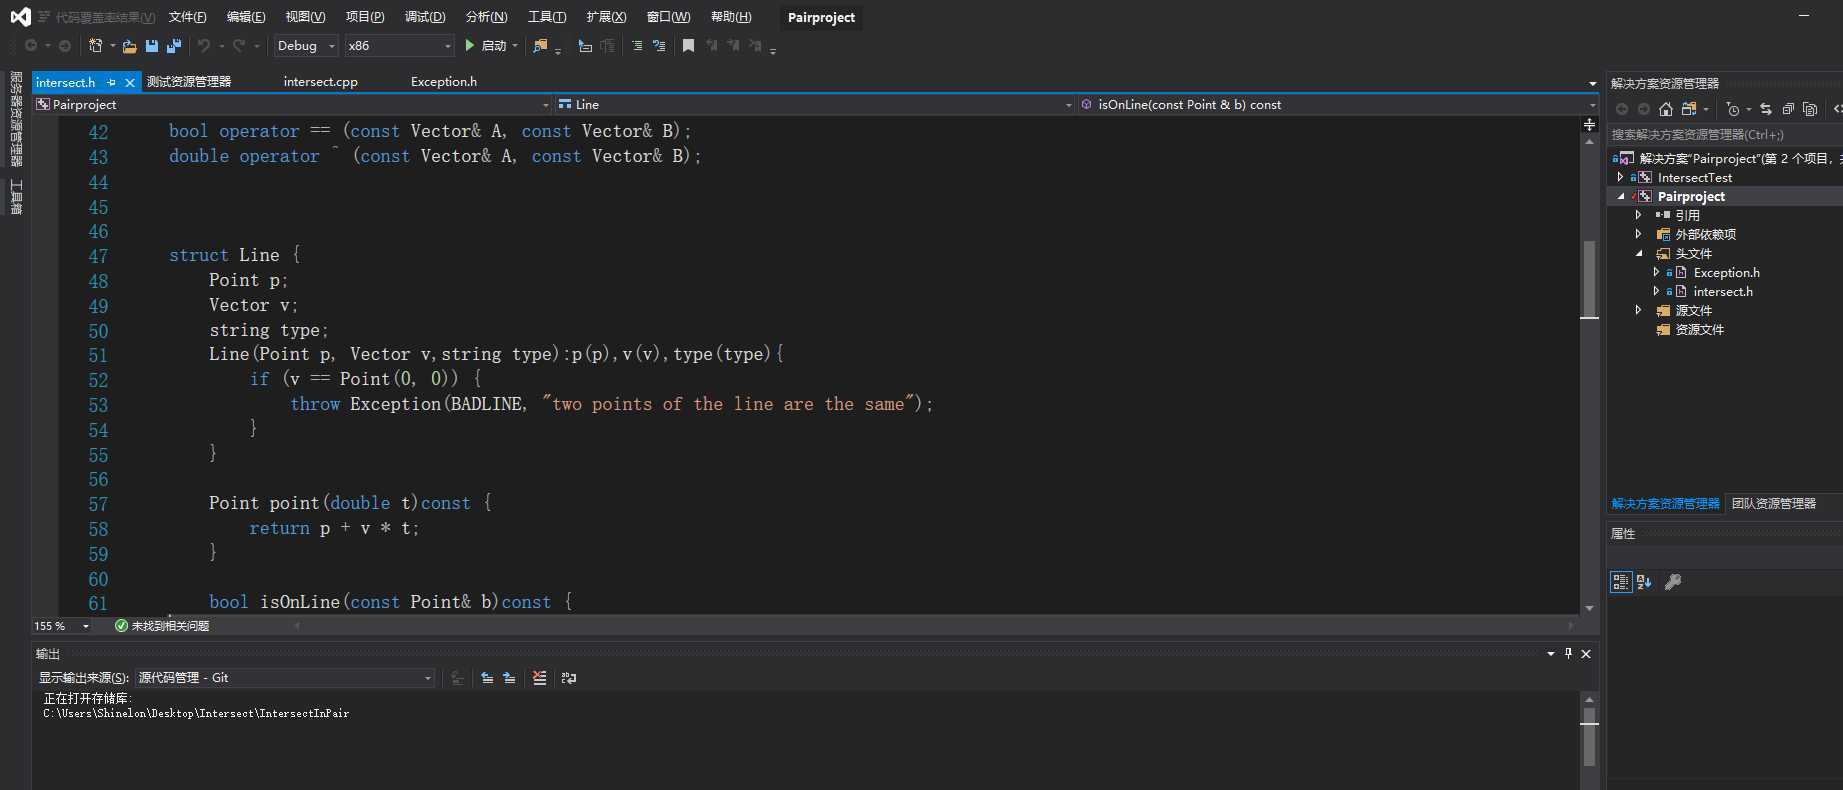Start debugging with green play button
This screenshot has height=790, width=1843.
[470, 46]
